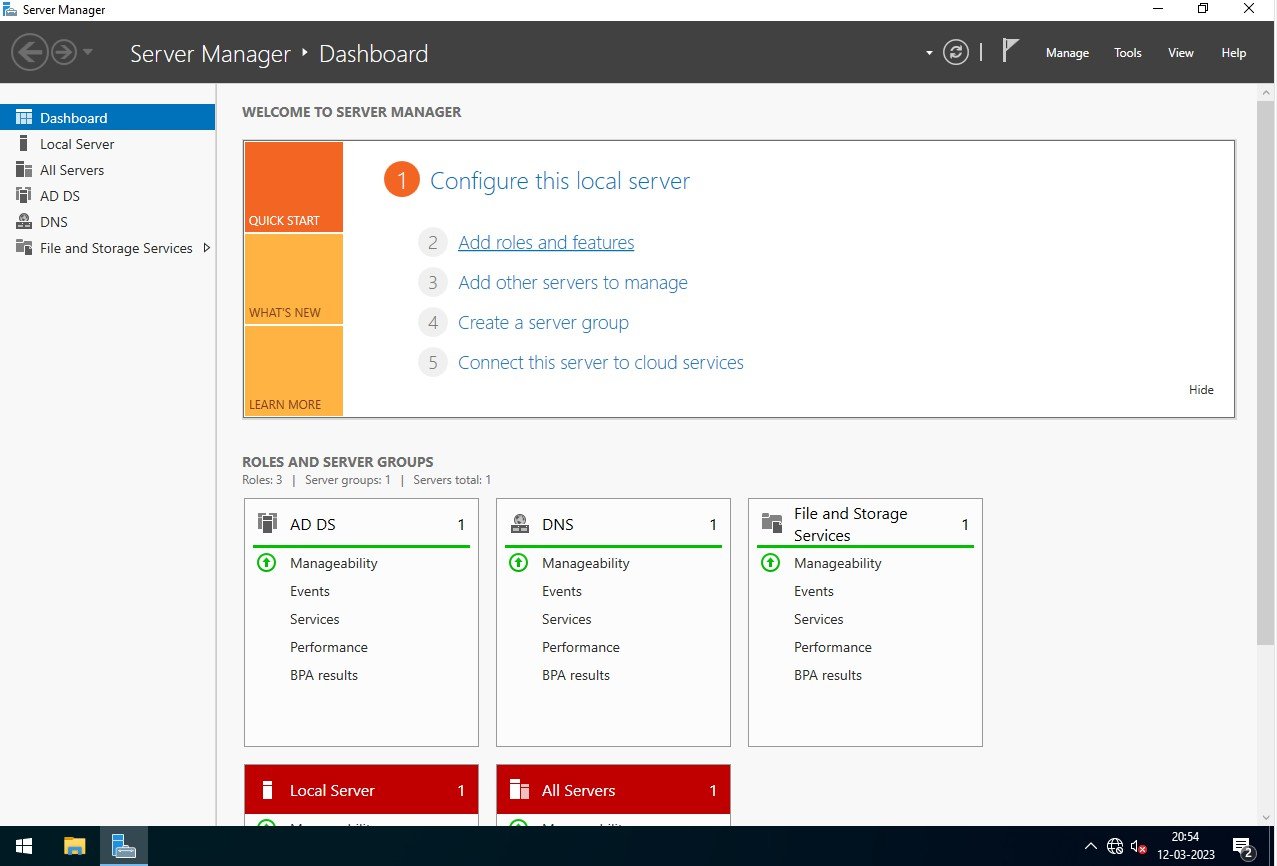Click File and Storage Services tile icon
1277x866 pixels.
(x=771, y=523)
